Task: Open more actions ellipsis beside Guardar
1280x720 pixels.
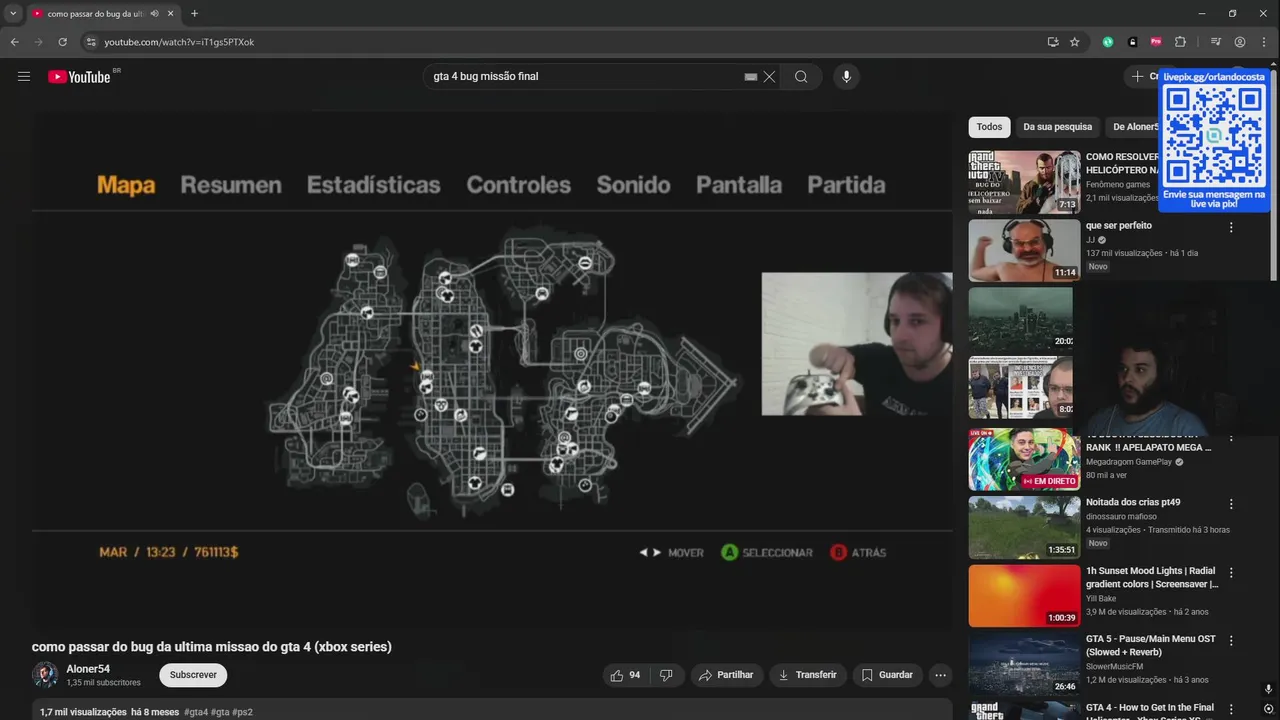Action: (940, 675)
